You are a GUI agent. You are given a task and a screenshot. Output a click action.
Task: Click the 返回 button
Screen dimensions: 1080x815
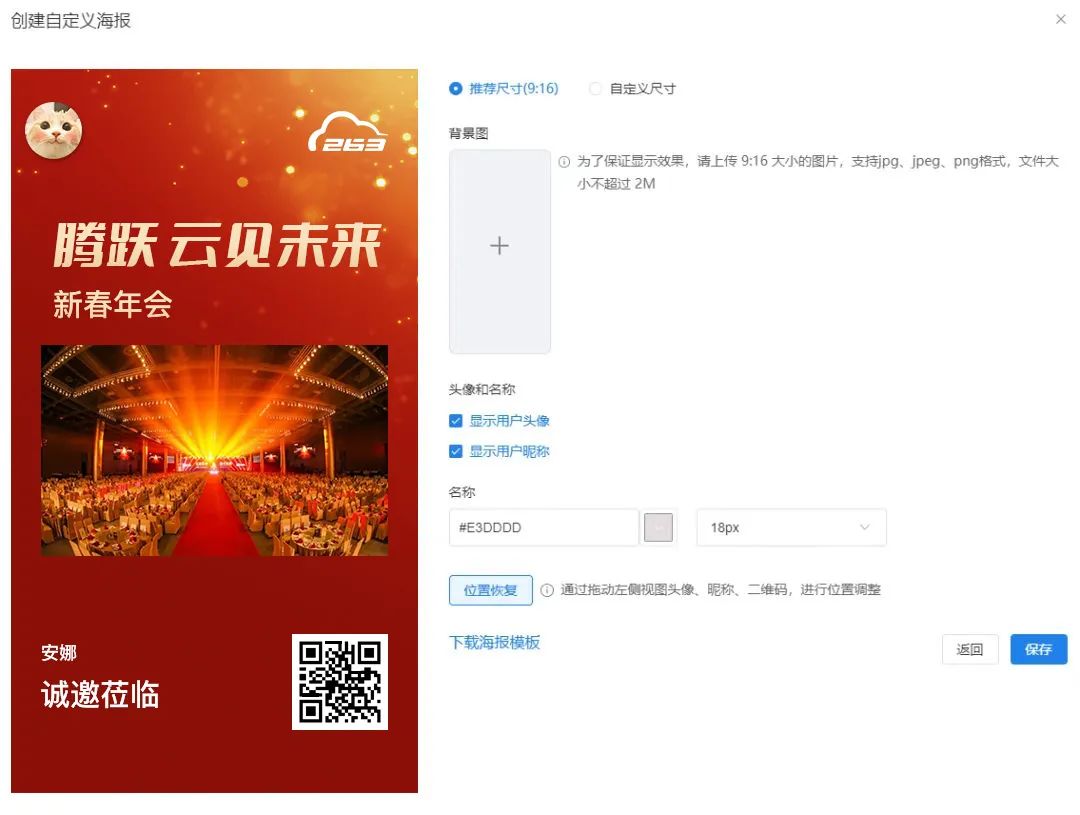point(970,650)
